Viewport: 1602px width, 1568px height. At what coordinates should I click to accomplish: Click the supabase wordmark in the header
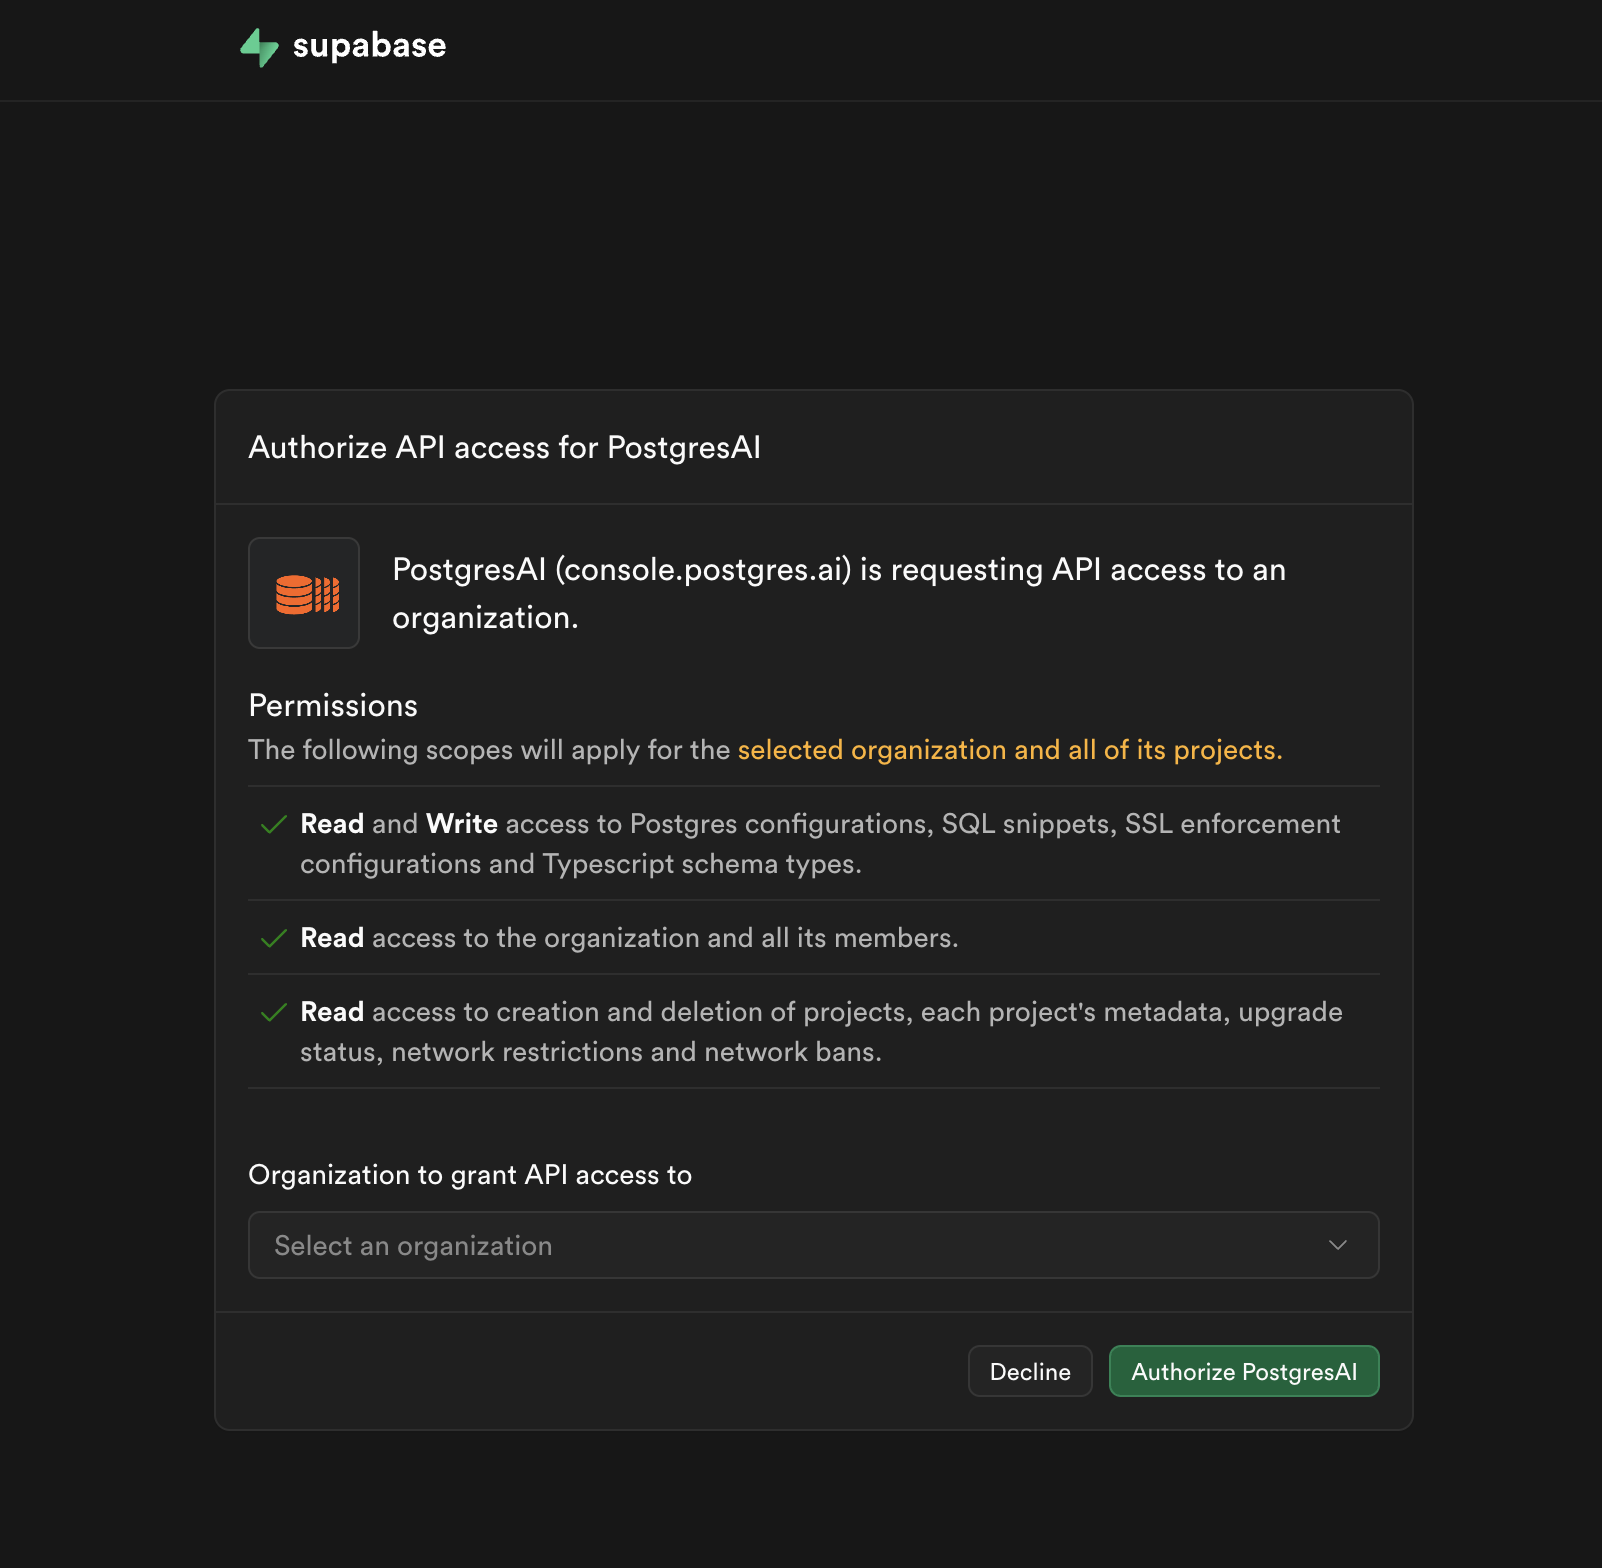[368, 45]
